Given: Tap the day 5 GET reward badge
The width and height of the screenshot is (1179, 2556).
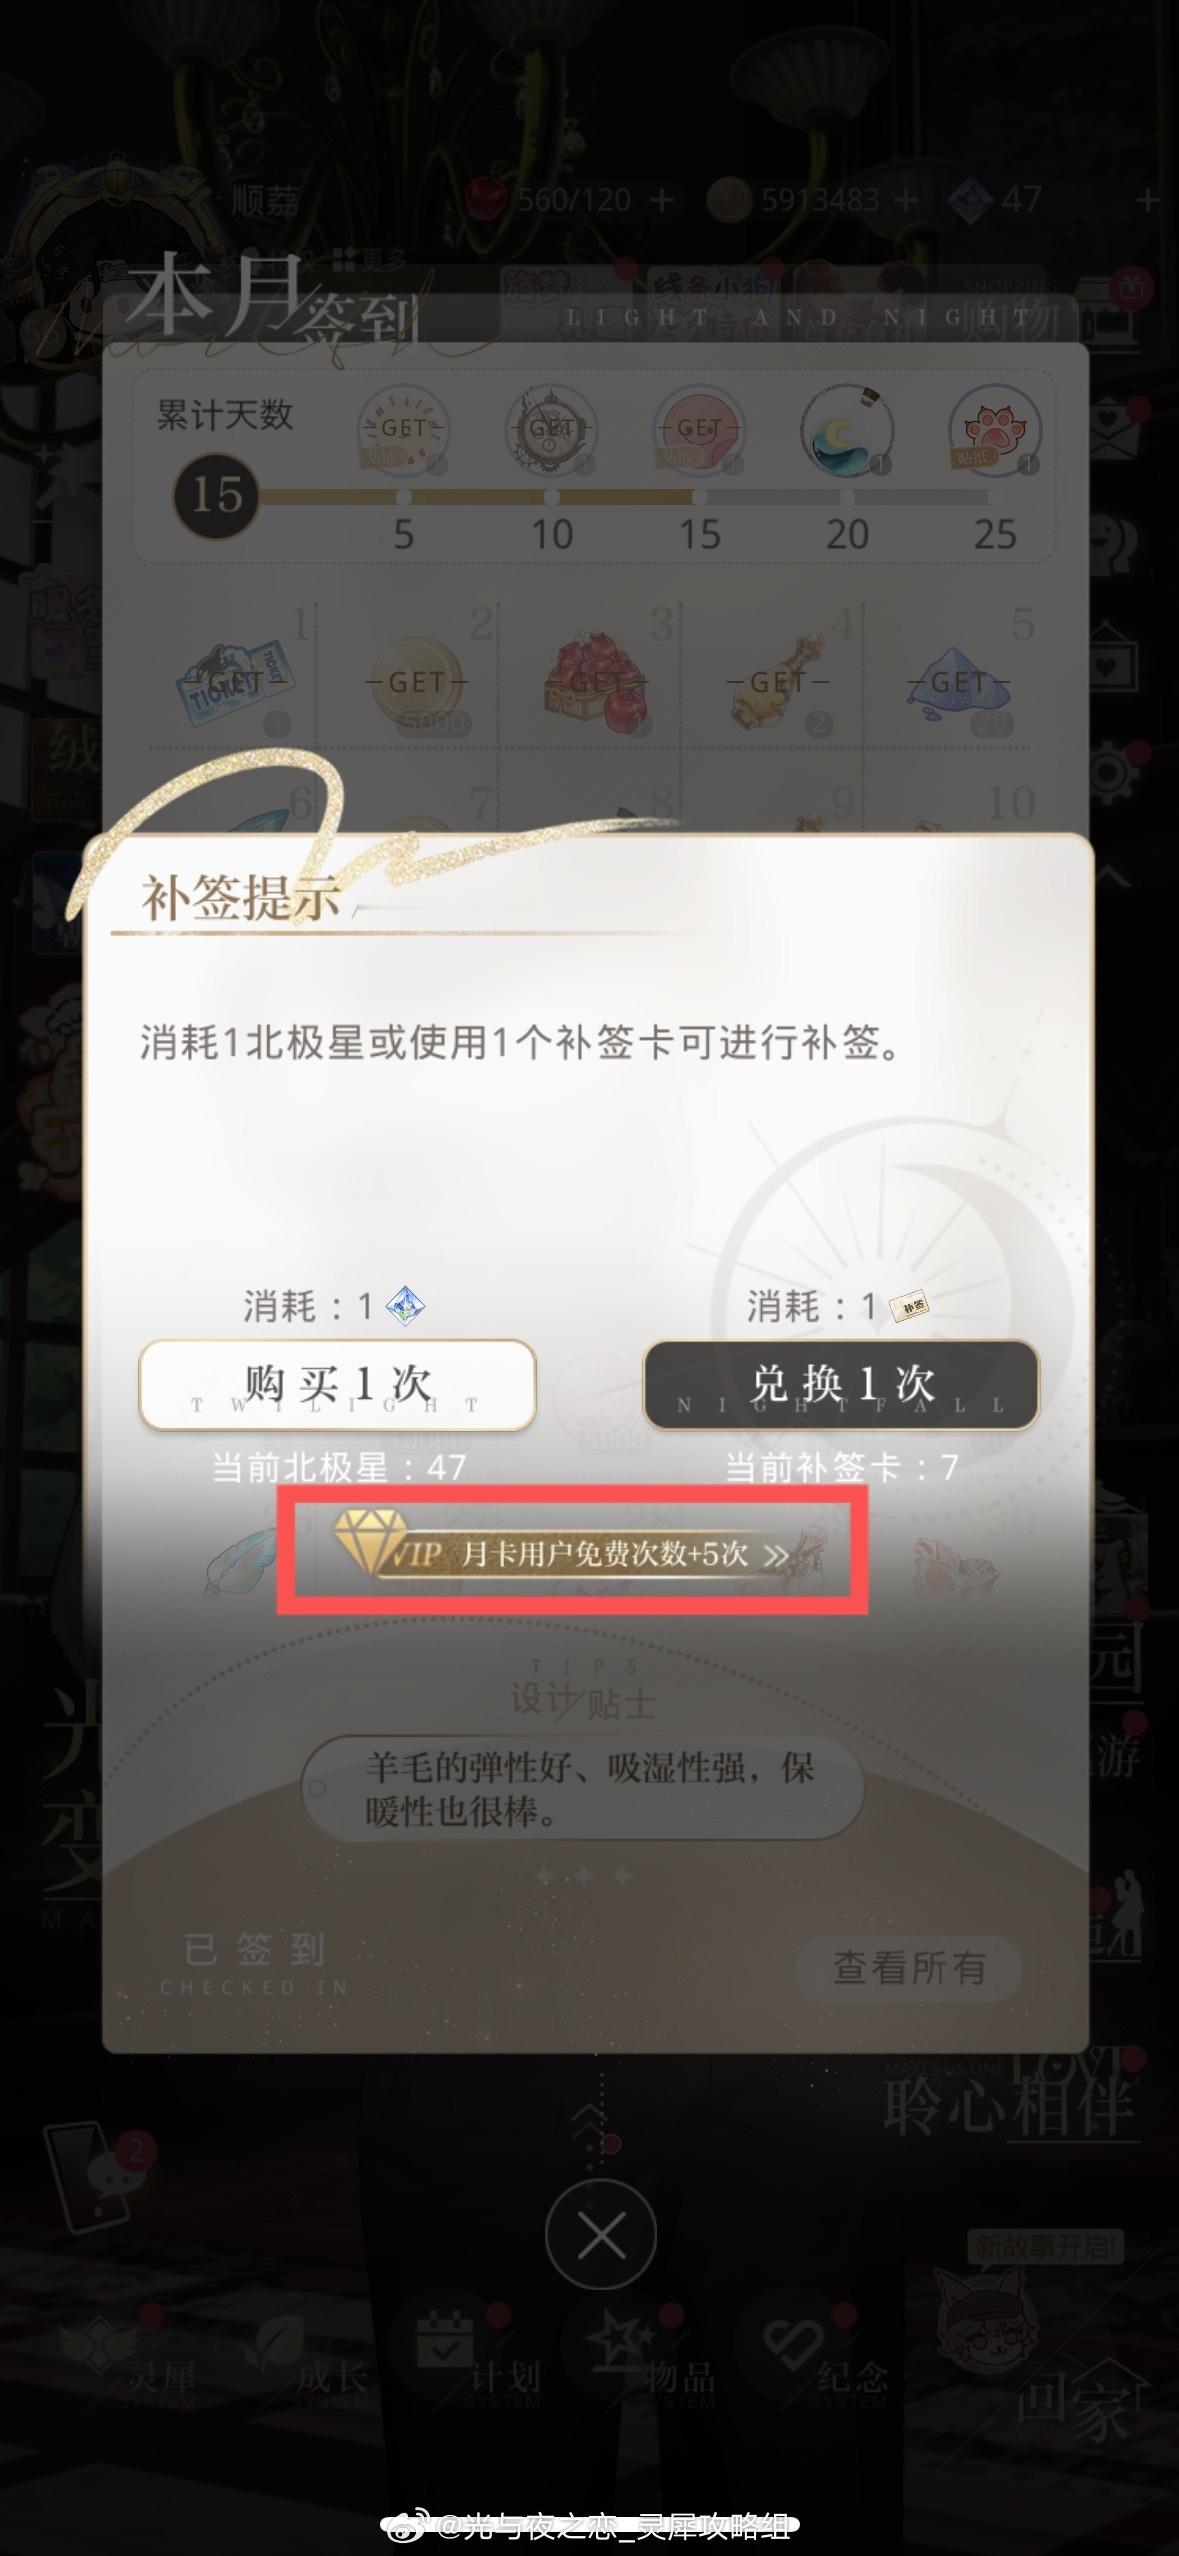Looking at the screenshot, I should (x=403, y=430).
